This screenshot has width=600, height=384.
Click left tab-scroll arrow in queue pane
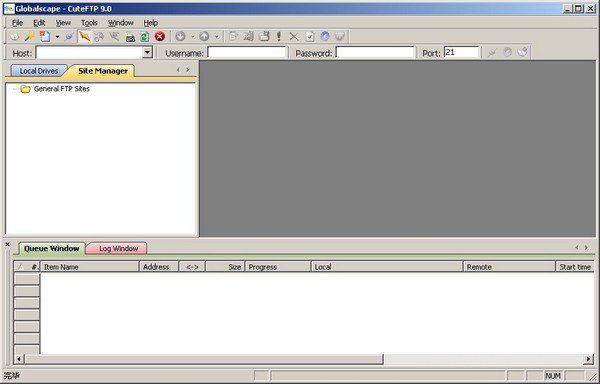[x=577, y=248]
